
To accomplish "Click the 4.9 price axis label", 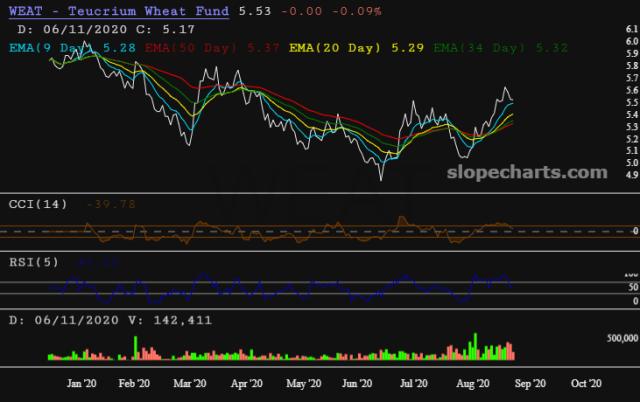I will tap(626, 175).
